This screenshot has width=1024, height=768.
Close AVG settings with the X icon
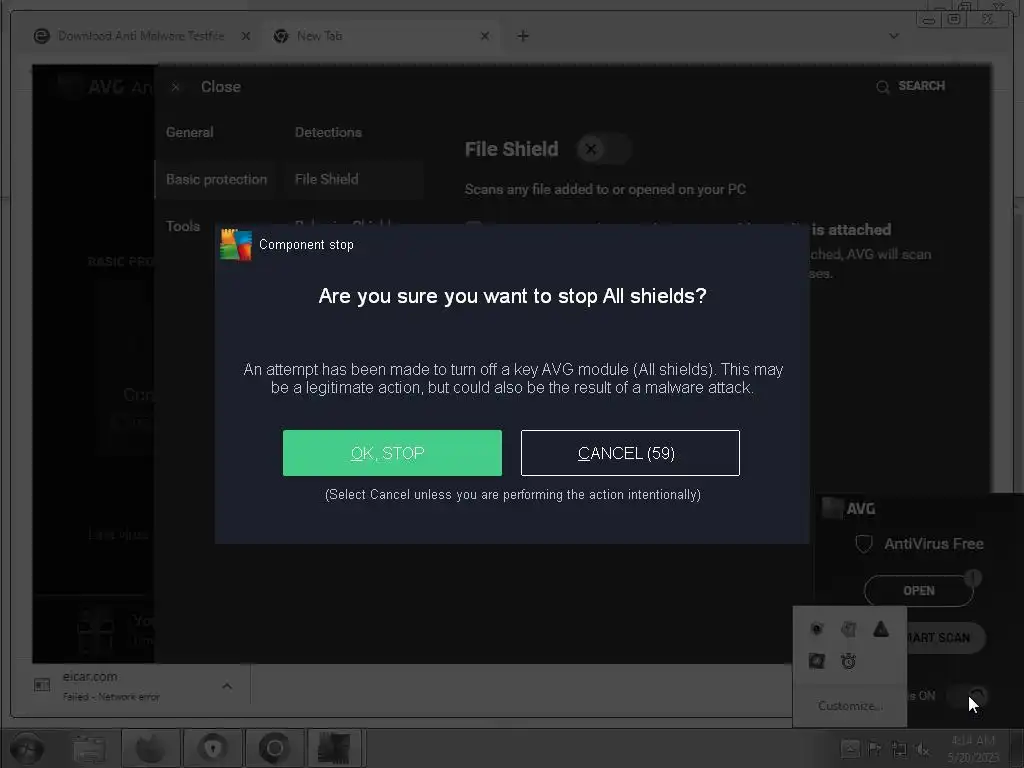[176, 87]
